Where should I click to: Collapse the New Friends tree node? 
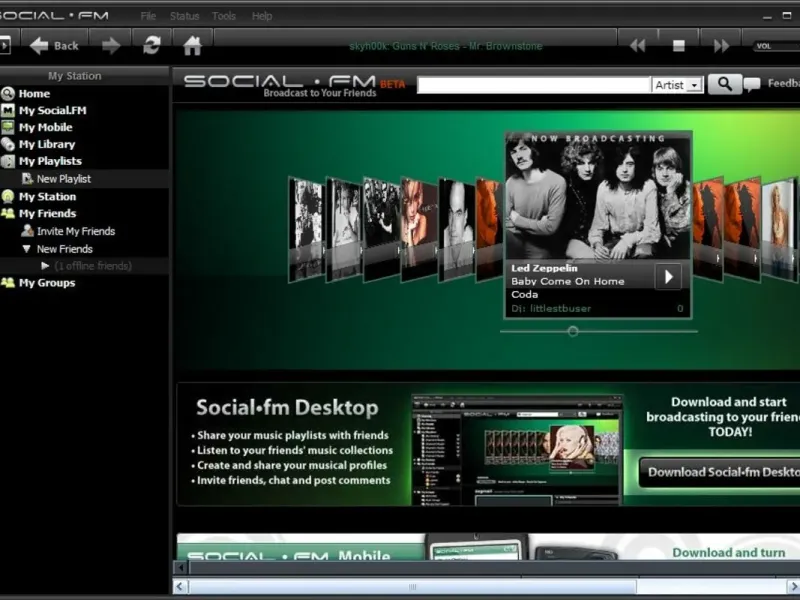(x=27, y=249)
